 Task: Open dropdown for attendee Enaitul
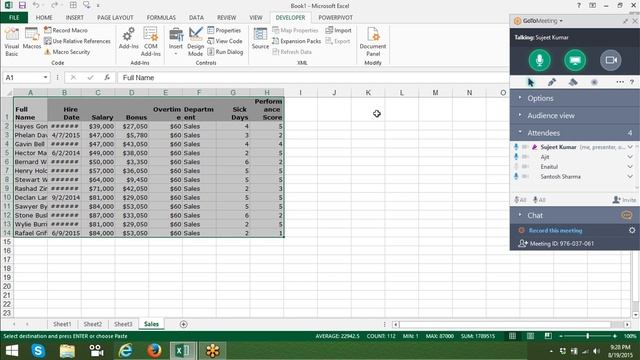[630, 167]
